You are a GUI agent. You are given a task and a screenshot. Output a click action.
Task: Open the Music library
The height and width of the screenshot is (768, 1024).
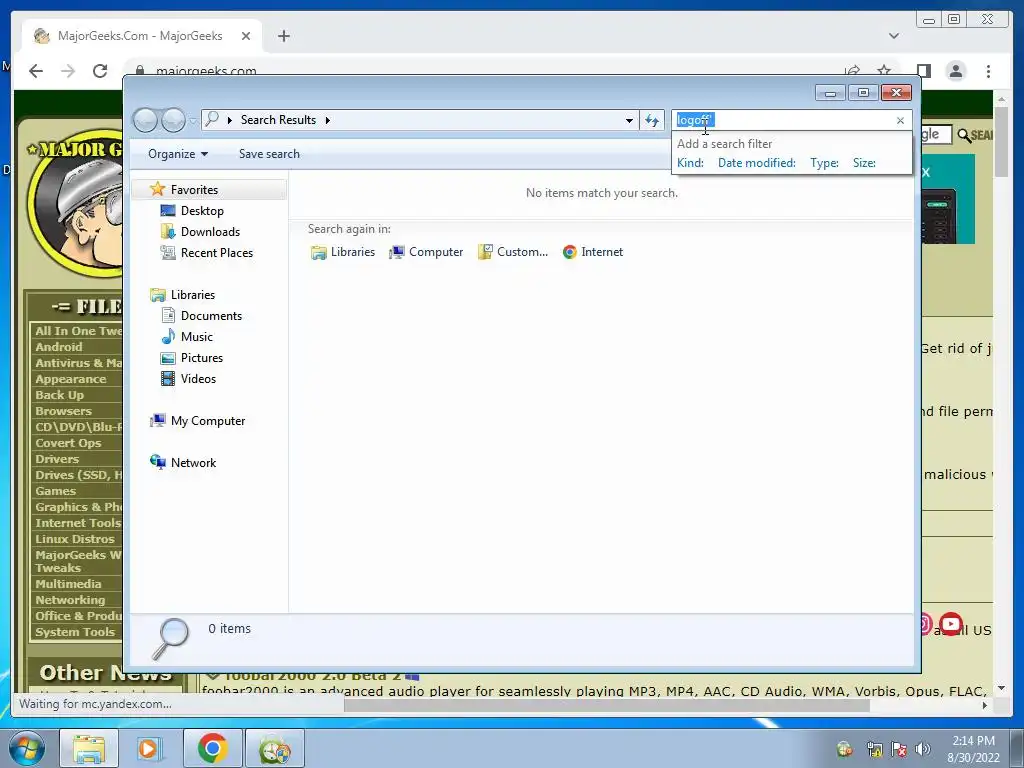point(196,336)
